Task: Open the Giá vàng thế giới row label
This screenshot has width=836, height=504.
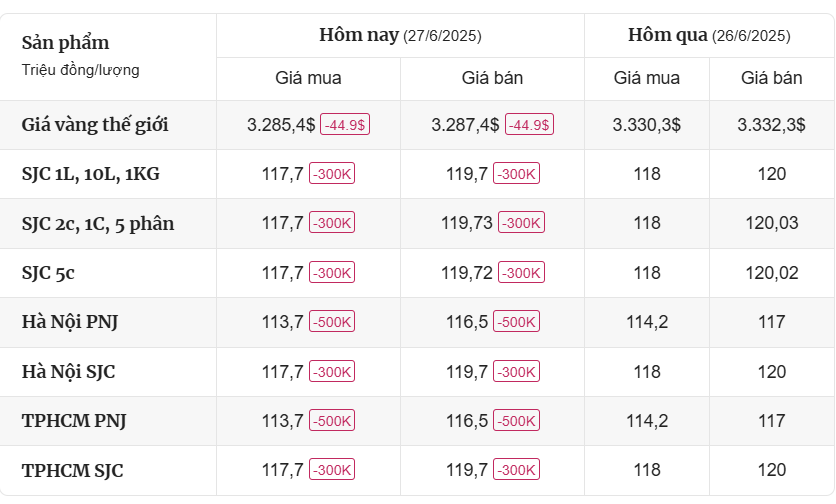Action: [95, 125]
